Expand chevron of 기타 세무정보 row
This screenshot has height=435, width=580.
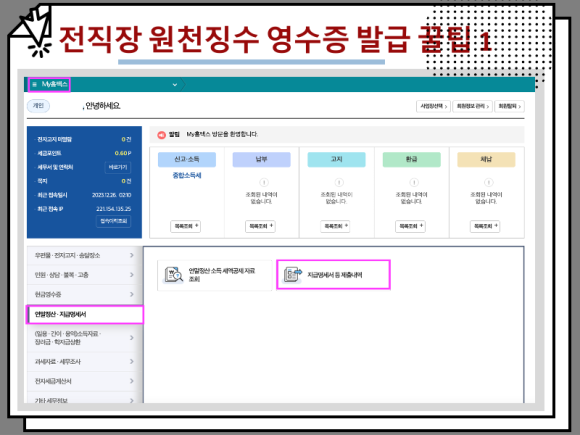(132, 400)
